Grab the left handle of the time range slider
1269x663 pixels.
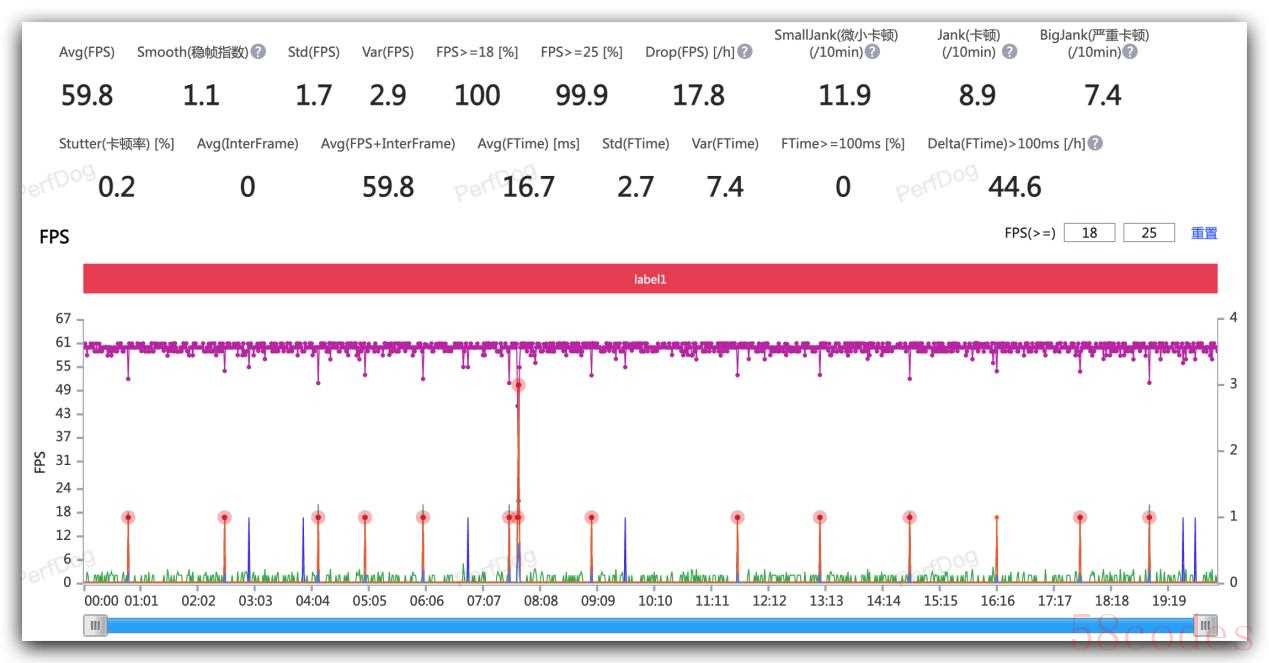pos(96,625)
